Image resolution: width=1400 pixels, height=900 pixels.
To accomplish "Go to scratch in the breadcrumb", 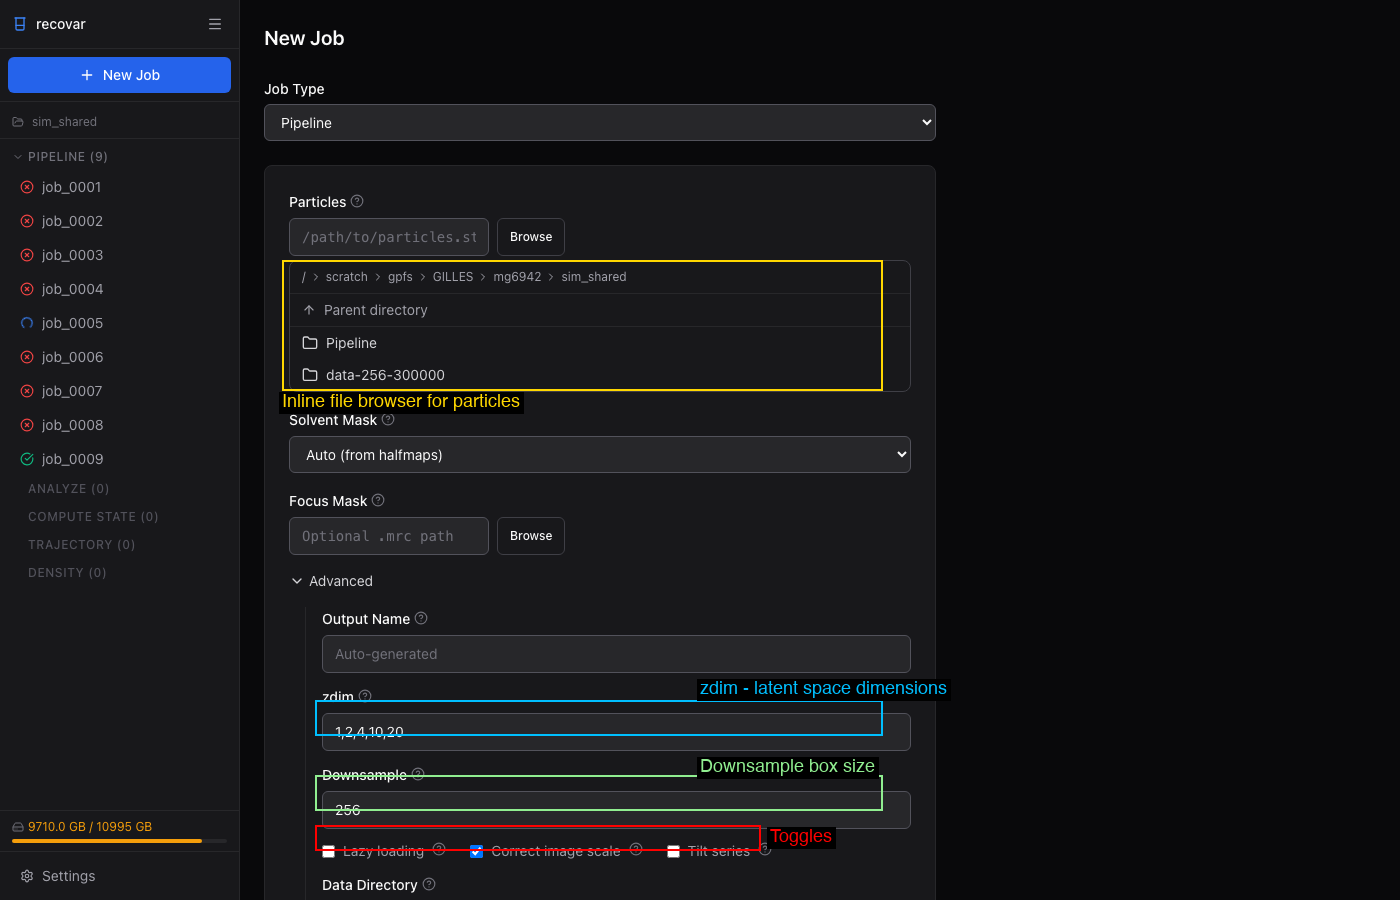I will coord(347,277).
